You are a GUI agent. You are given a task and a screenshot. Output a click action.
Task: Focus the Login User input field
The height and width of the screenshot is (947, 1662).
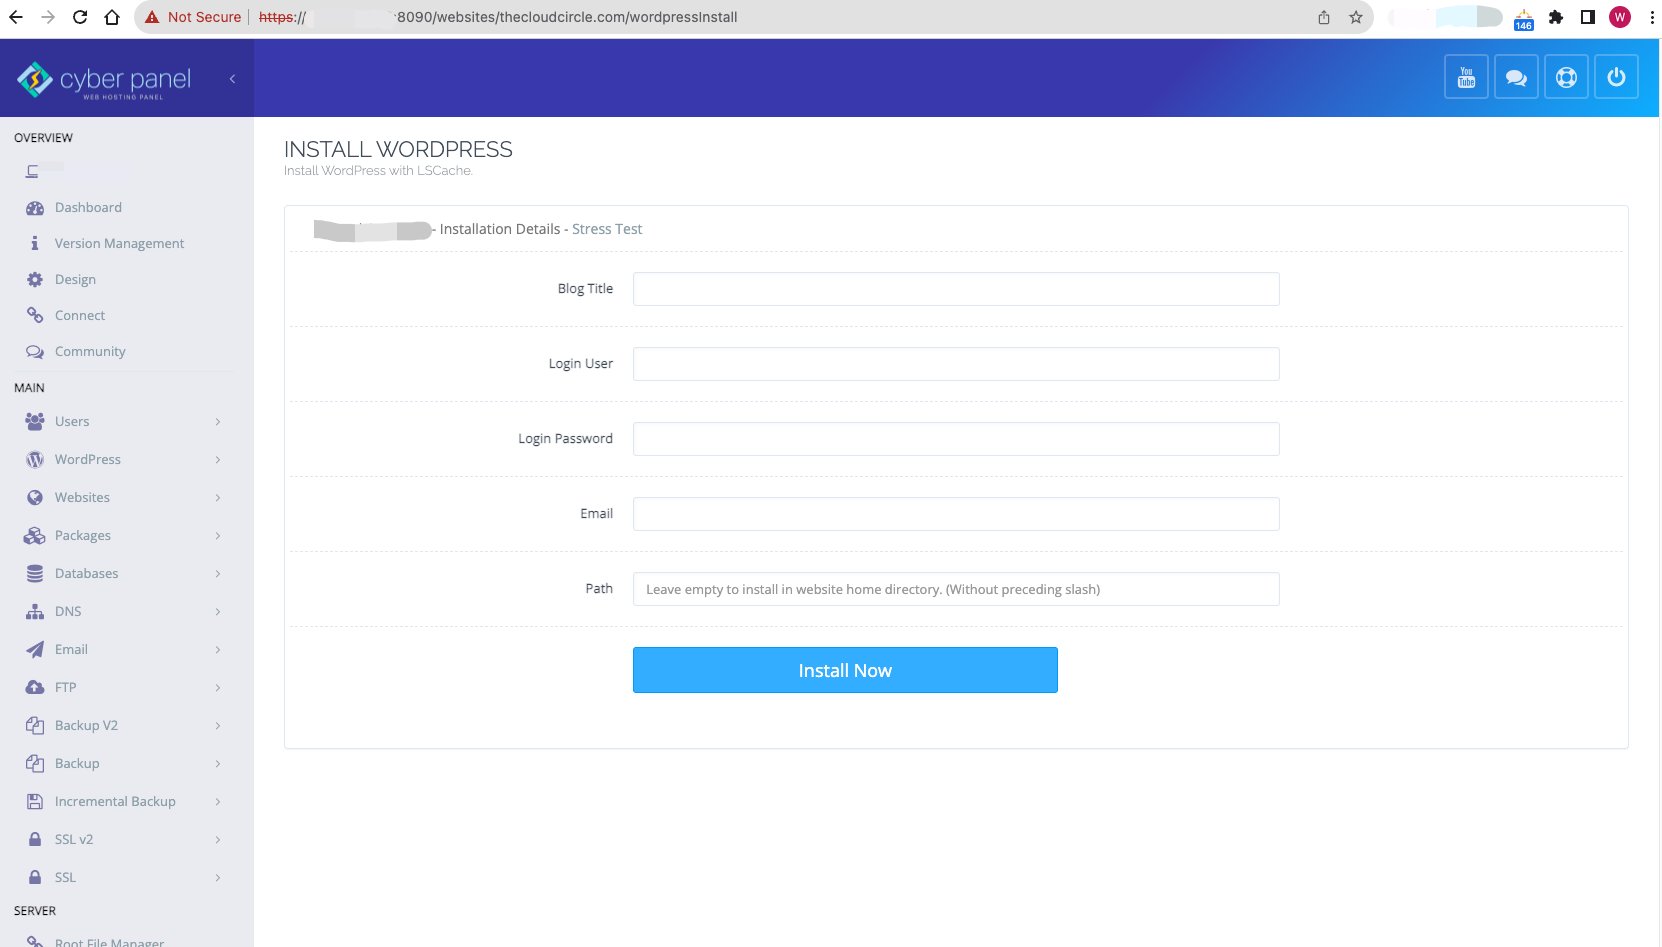click(956, 364)
